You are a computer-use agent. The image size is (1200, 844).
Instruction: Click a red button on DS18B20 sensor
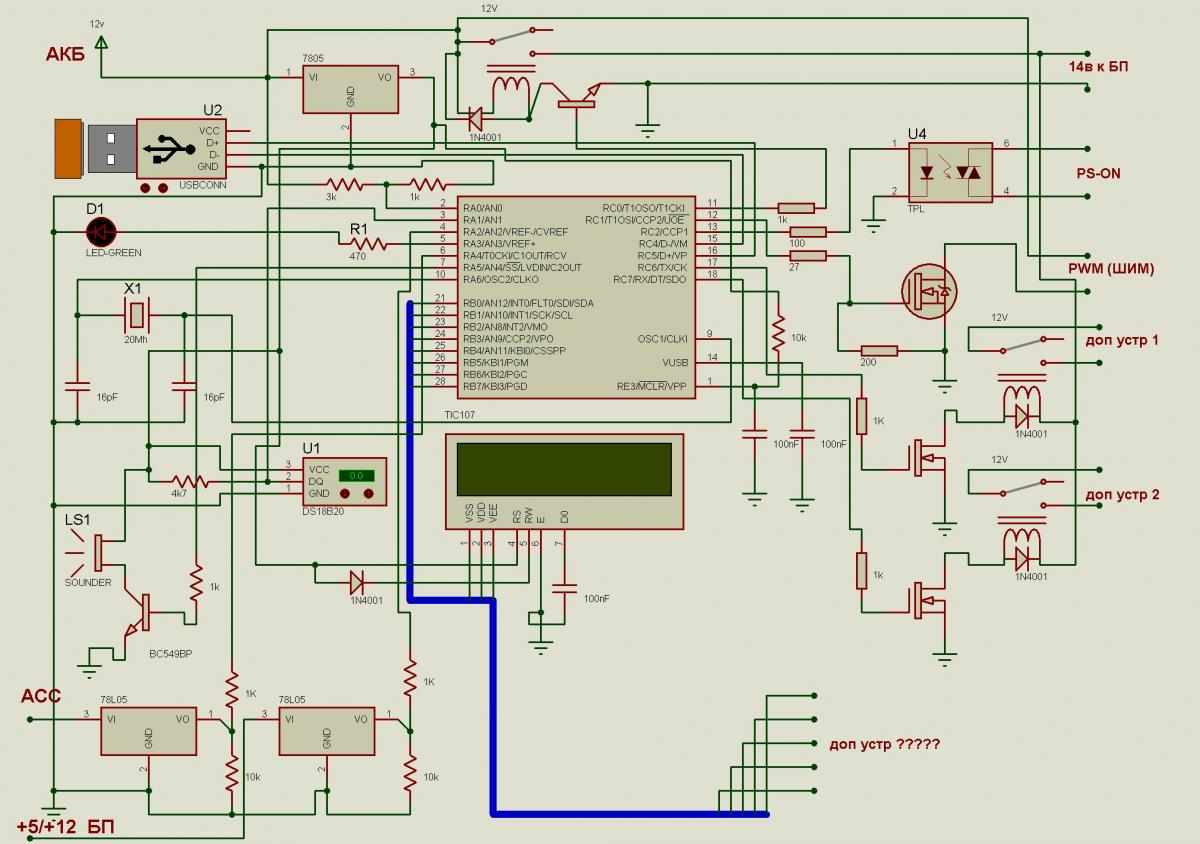coord(347,494)
